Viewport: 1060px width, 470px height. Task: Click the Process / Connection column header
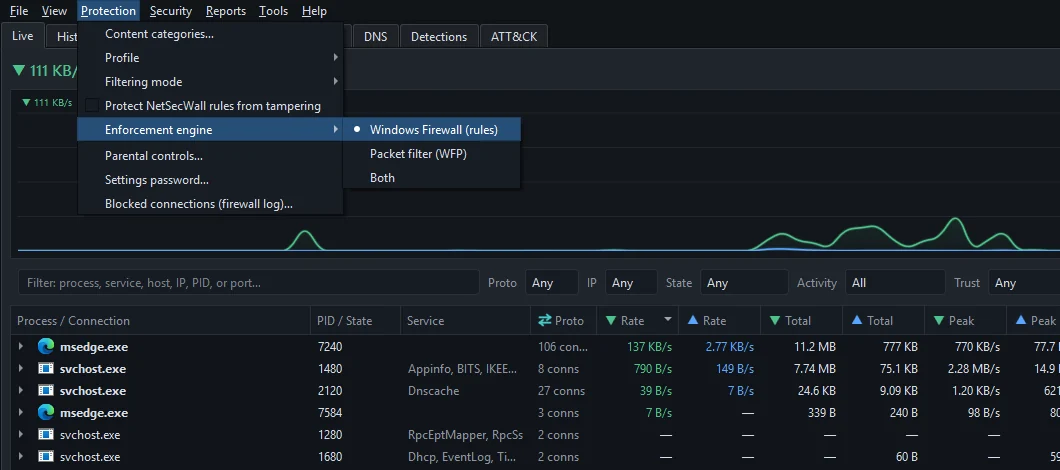(161, 321)
